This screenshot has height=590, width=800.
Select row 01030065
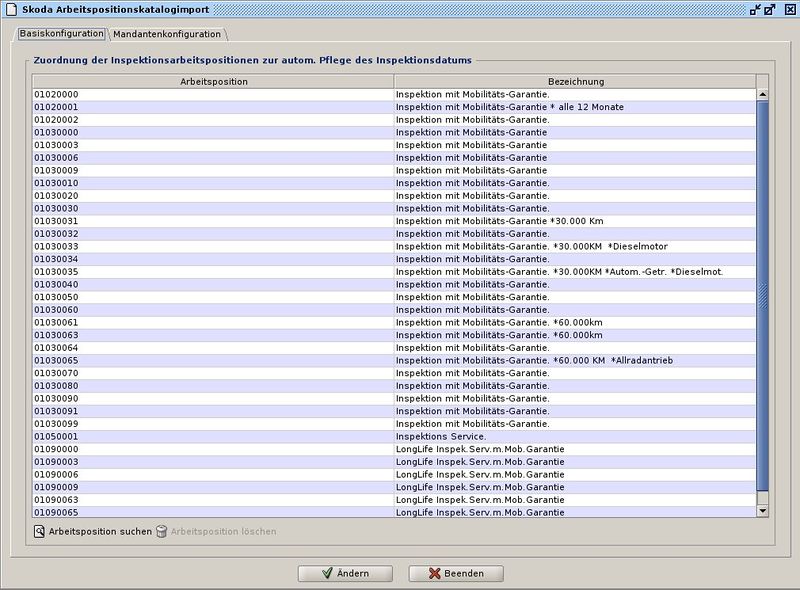pos(394,360)
